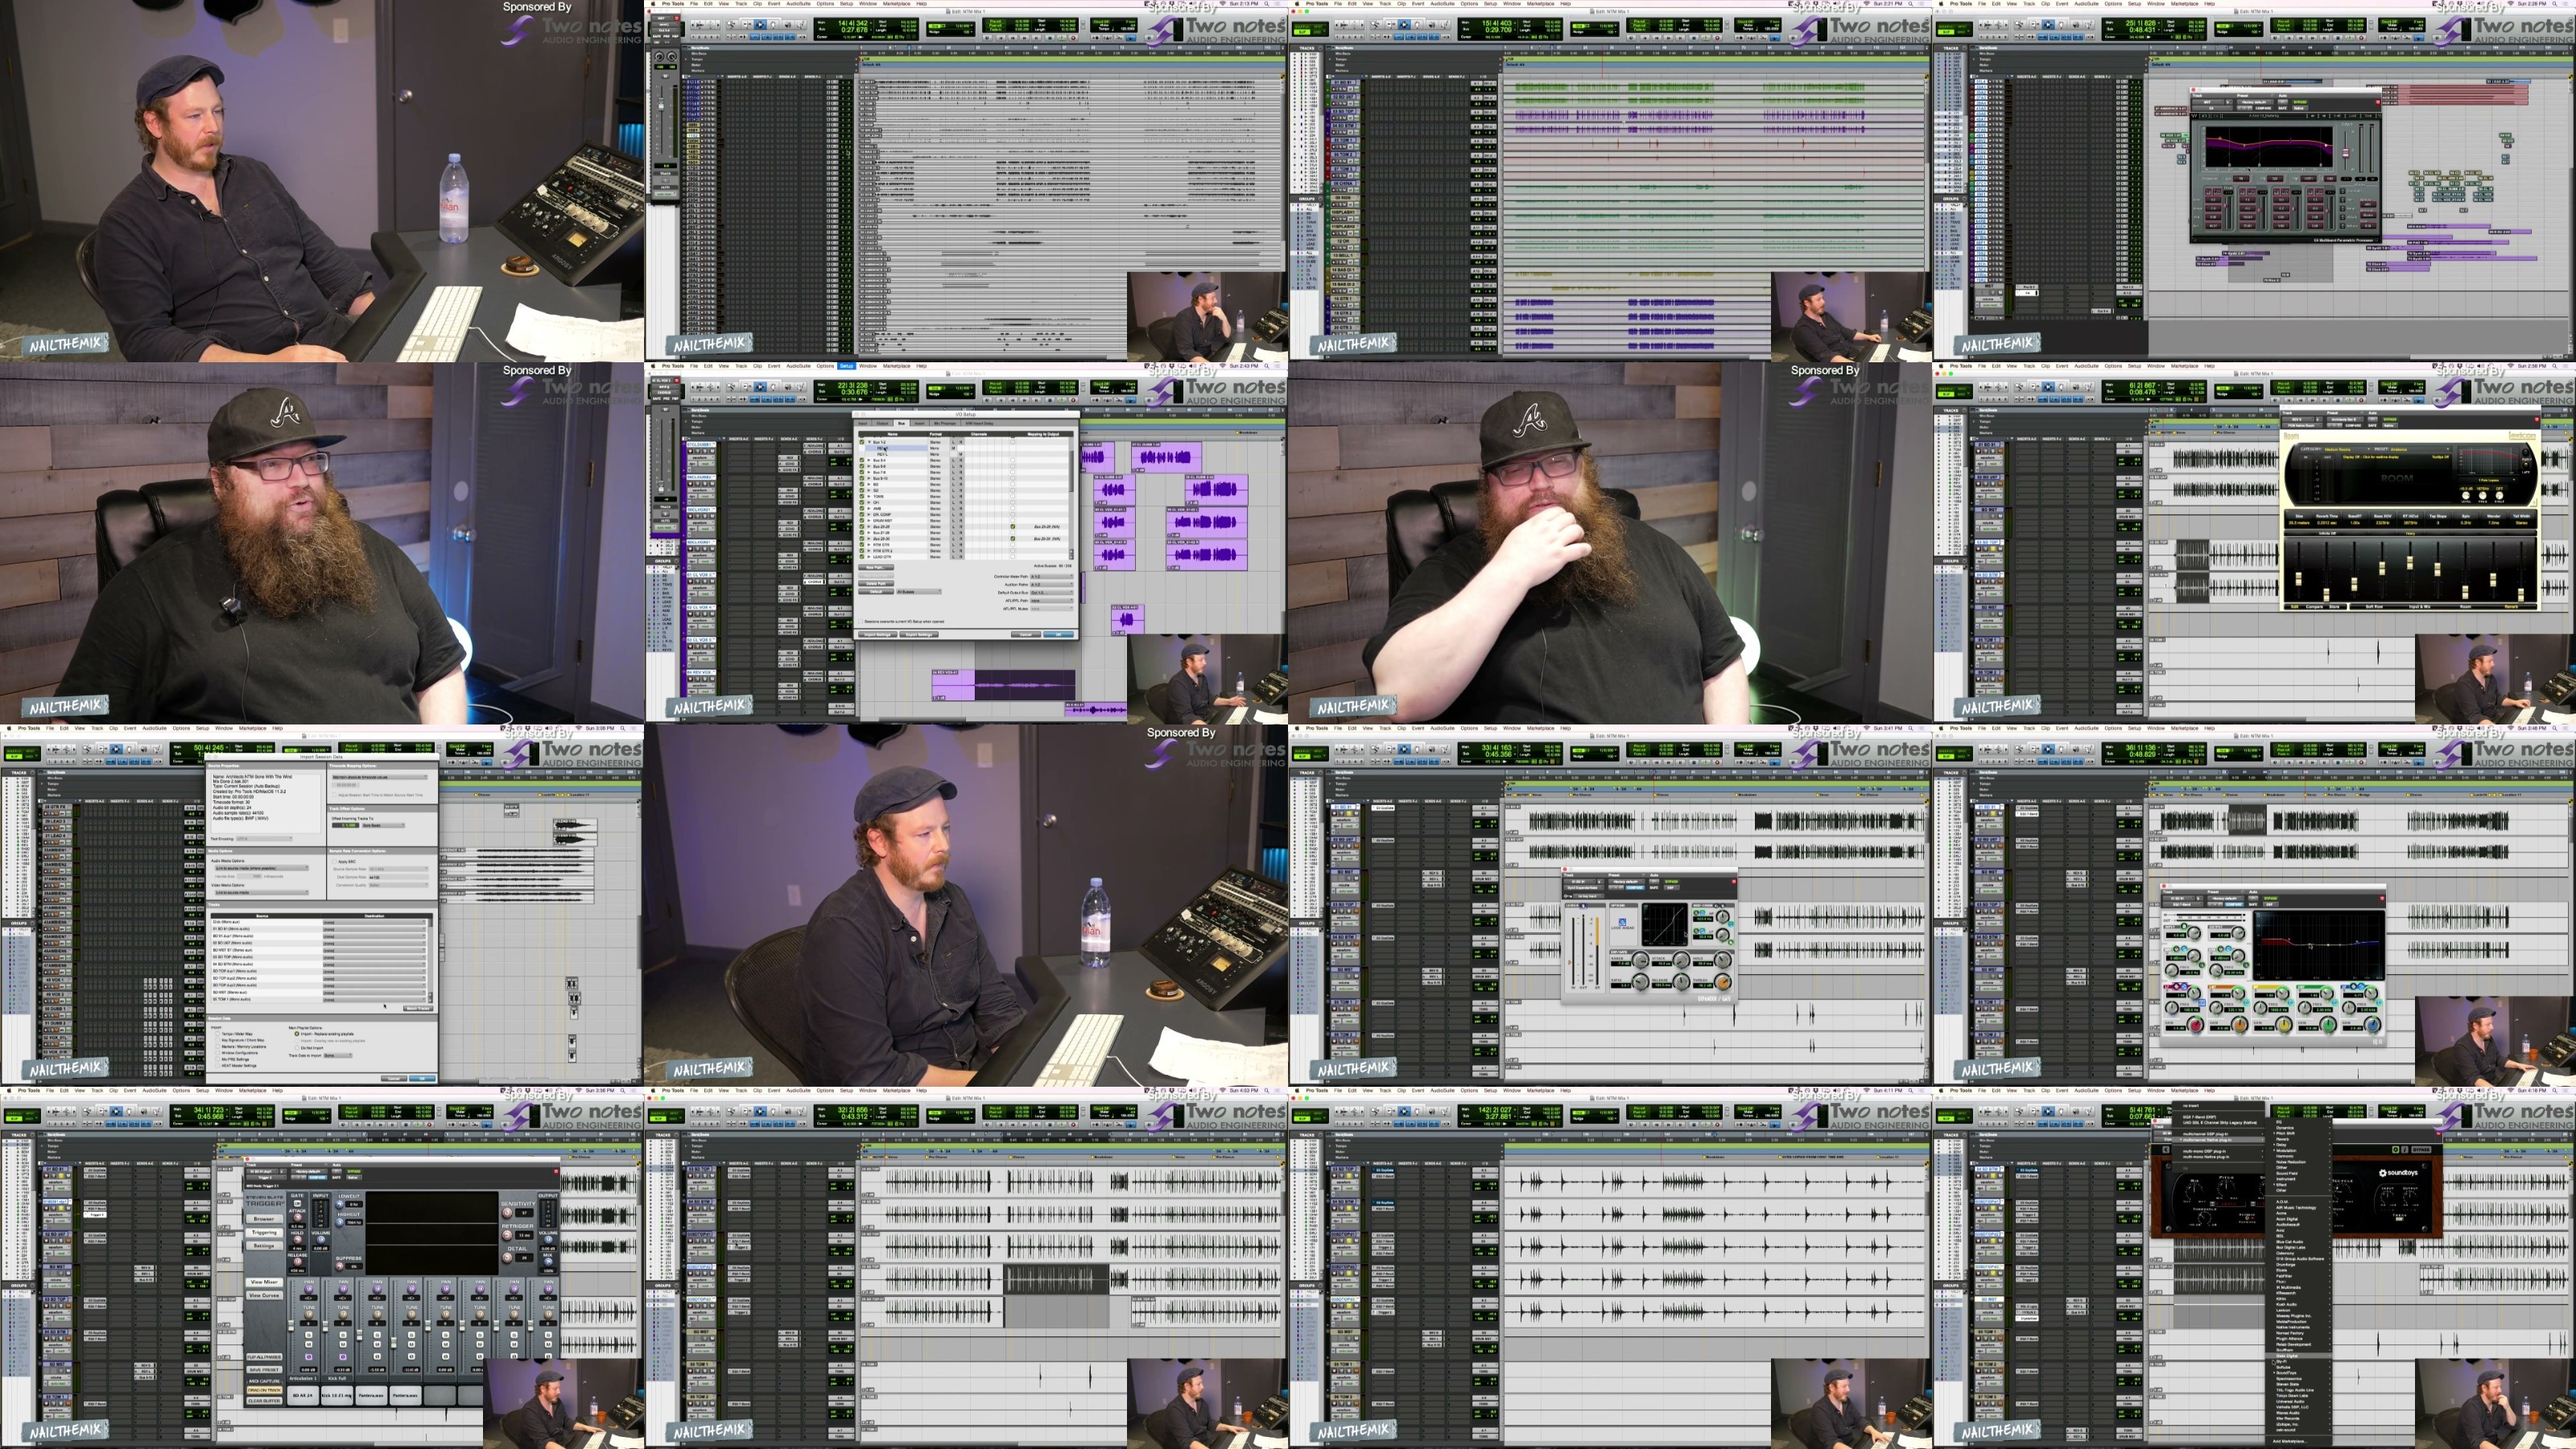This screenshot has height=1449, width=2576.
Task: Select Grabber tool in toolbar above Trigger plugin
Action: (x=129, y=1111)
